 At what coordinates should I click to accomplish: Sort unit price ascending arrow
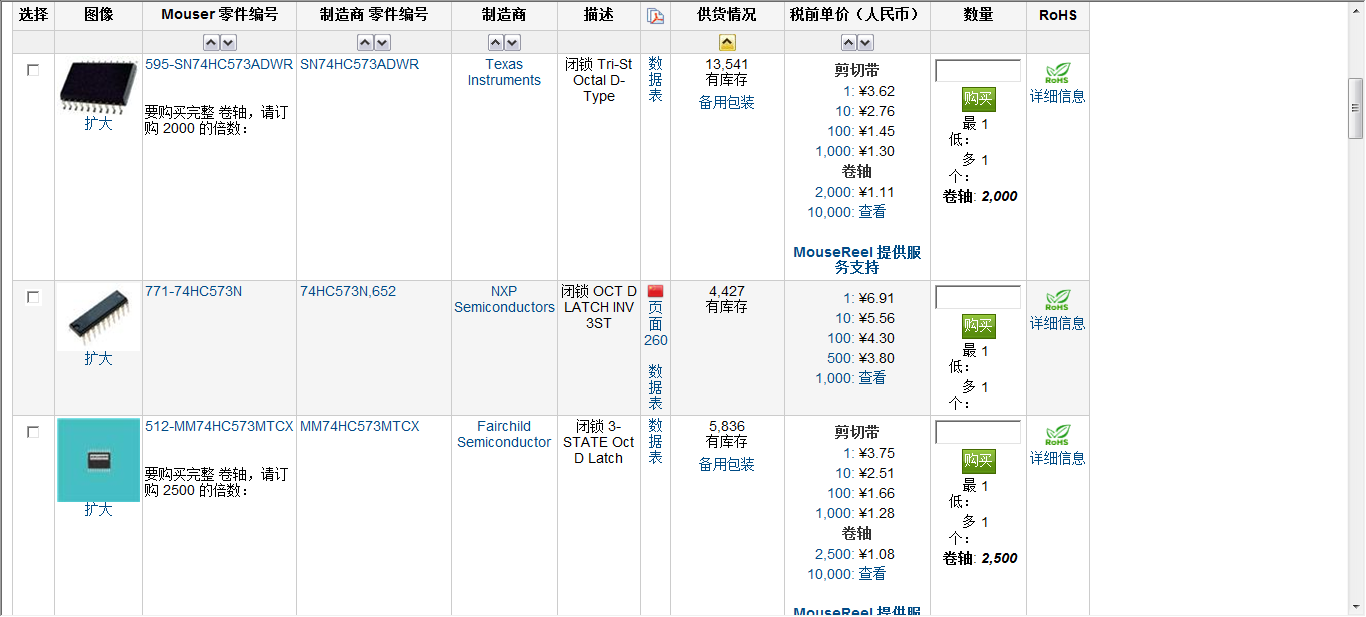coord(849,43)
